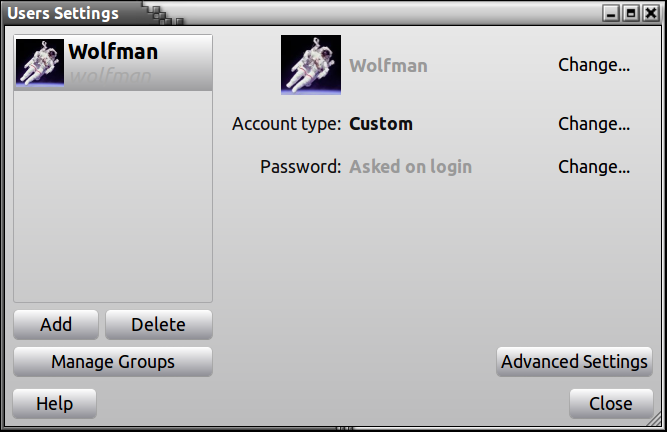Select the Wolfman user name in the list

pyautogui.click(x=113, y=52)
